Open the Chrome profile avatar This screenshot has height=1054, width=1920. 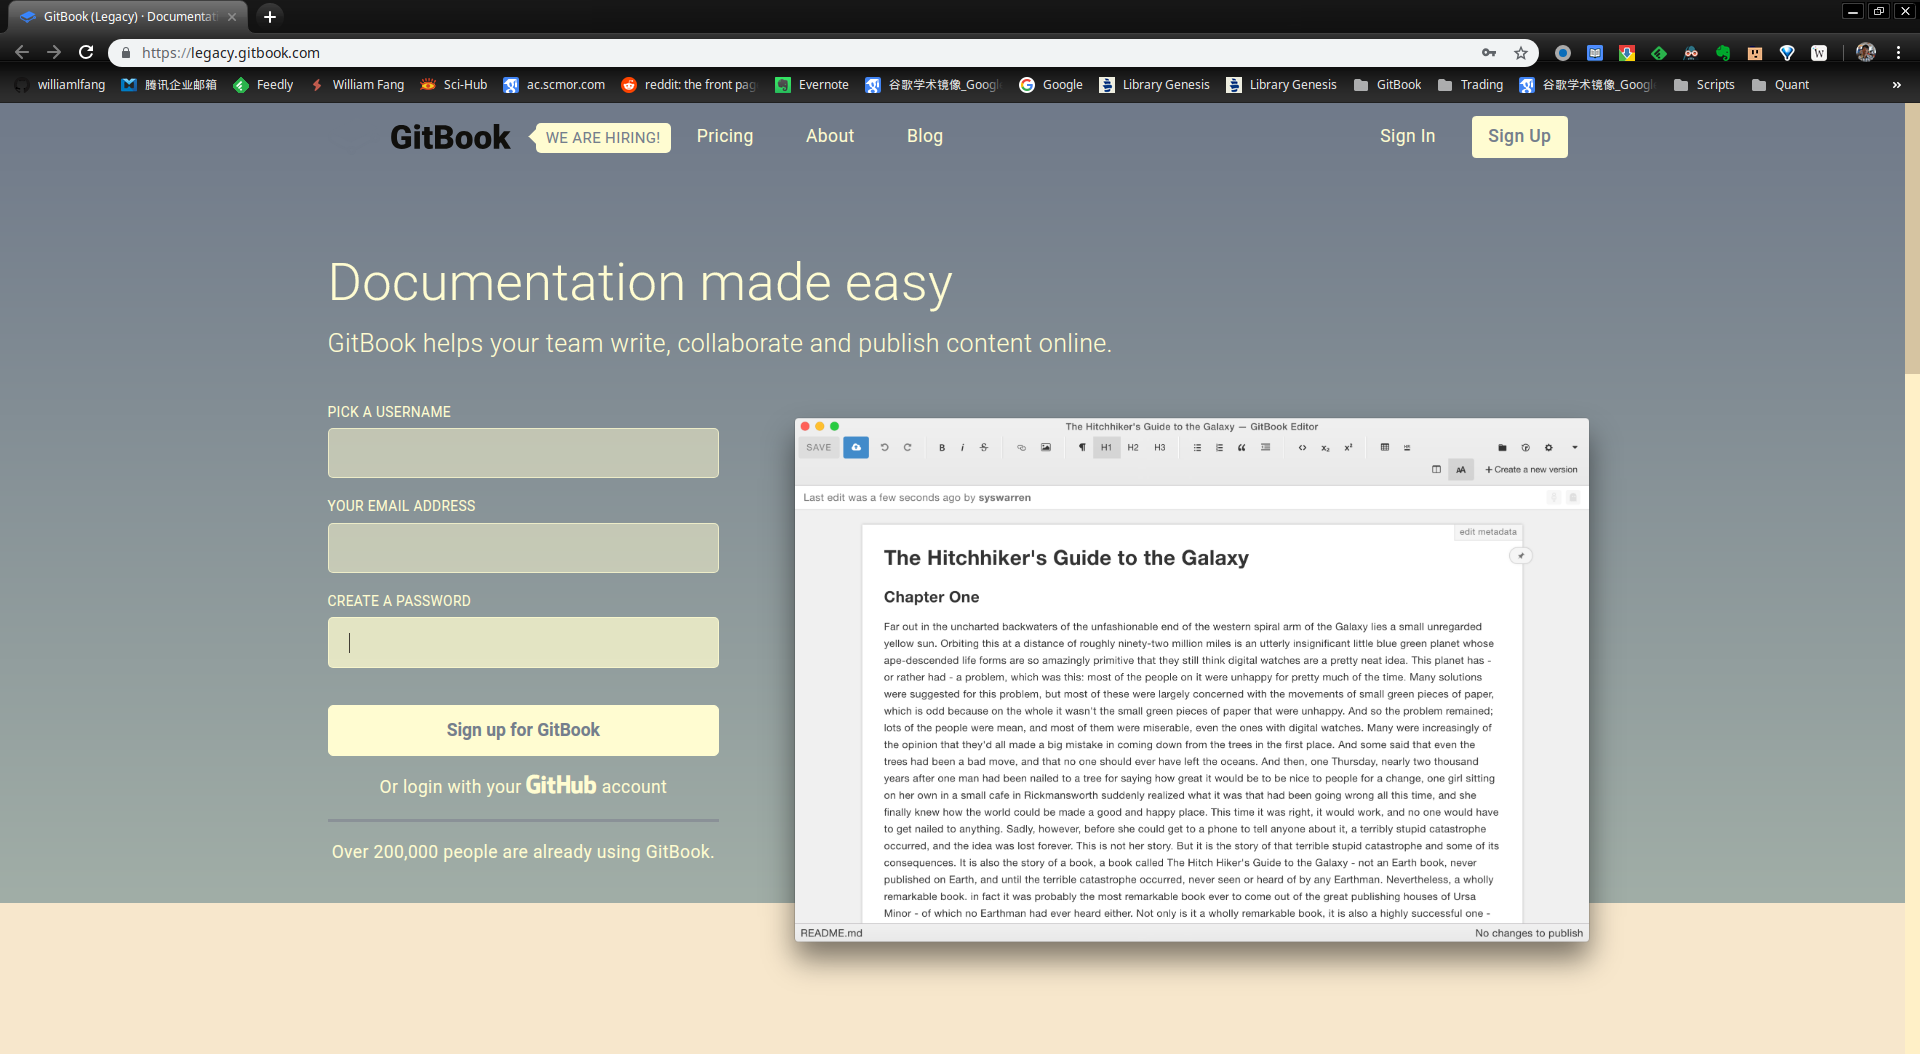click(x=1866, y=53)
